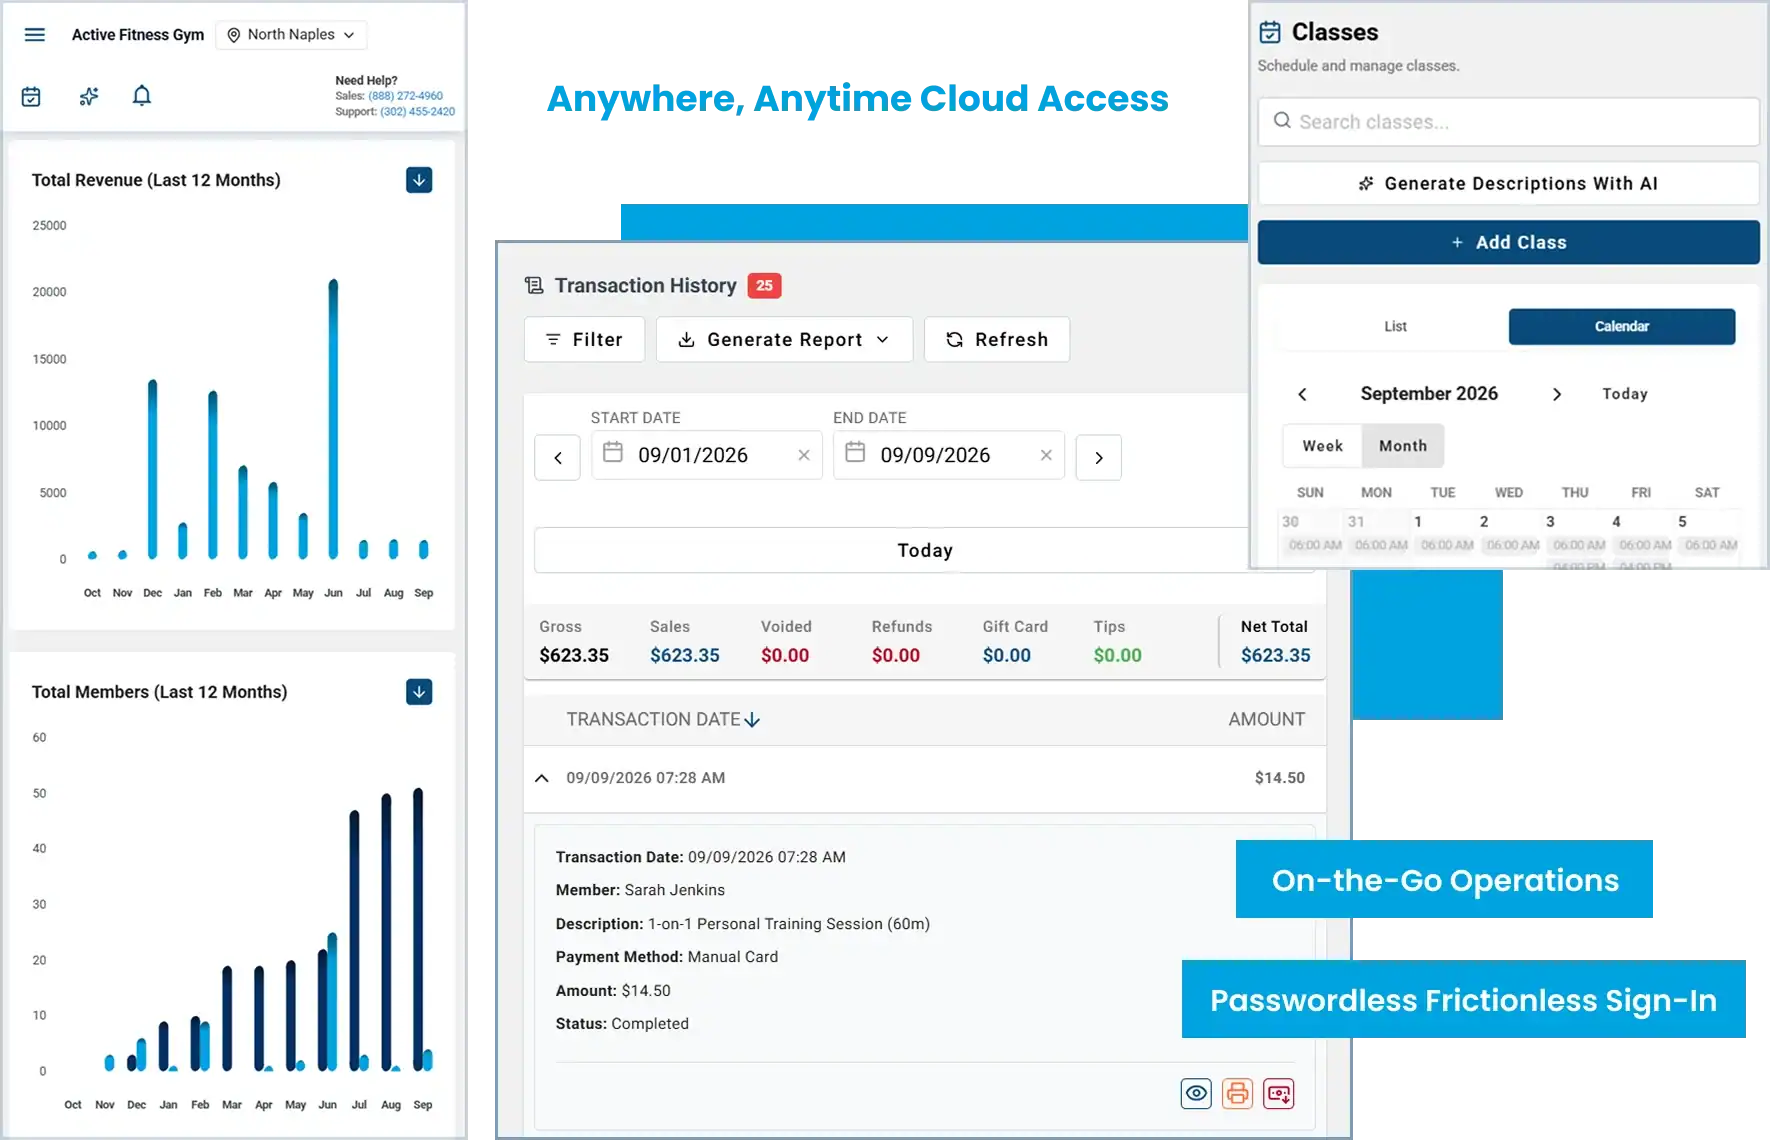Expand the Generate Report dropdown
The height and width of the screenshot is (1140, 1770).
coord(784,340)
